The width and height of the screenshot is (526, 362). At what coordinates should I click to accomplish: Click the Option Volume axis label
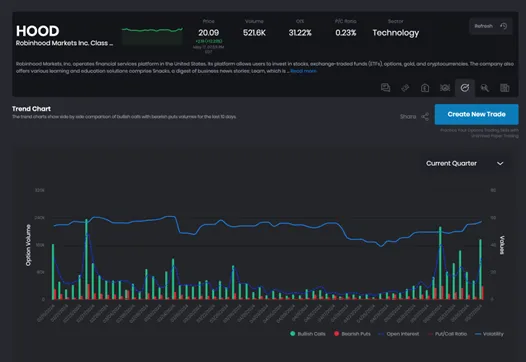point(28,245)
